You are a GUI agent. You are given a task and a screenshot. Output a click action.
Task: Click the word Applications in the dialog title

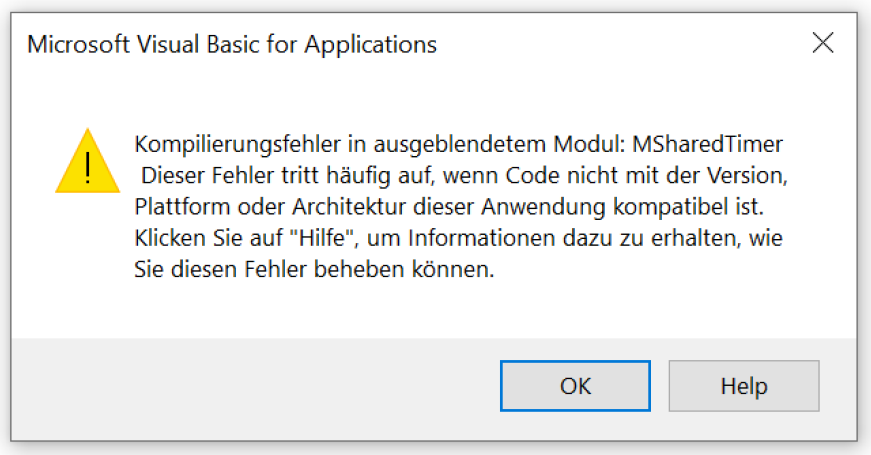pyautogui.click(x=371, y=46)
